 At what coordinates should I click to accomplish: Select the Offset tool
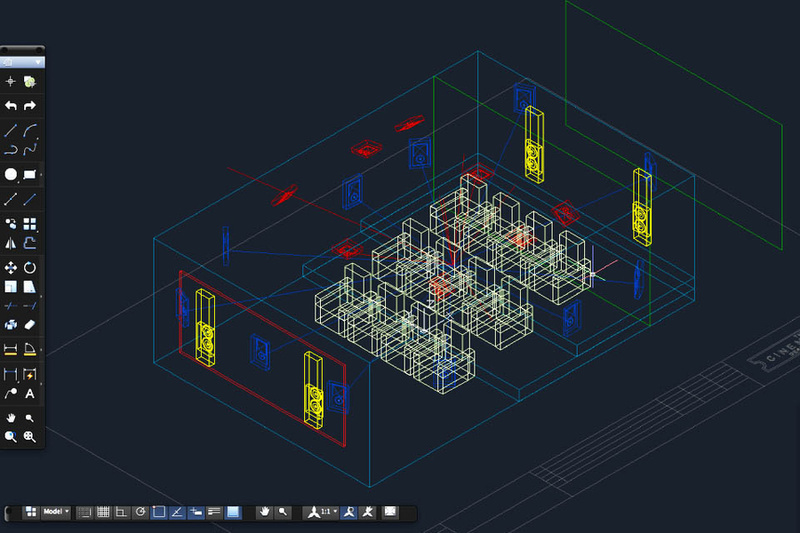(x=30, y=243)
